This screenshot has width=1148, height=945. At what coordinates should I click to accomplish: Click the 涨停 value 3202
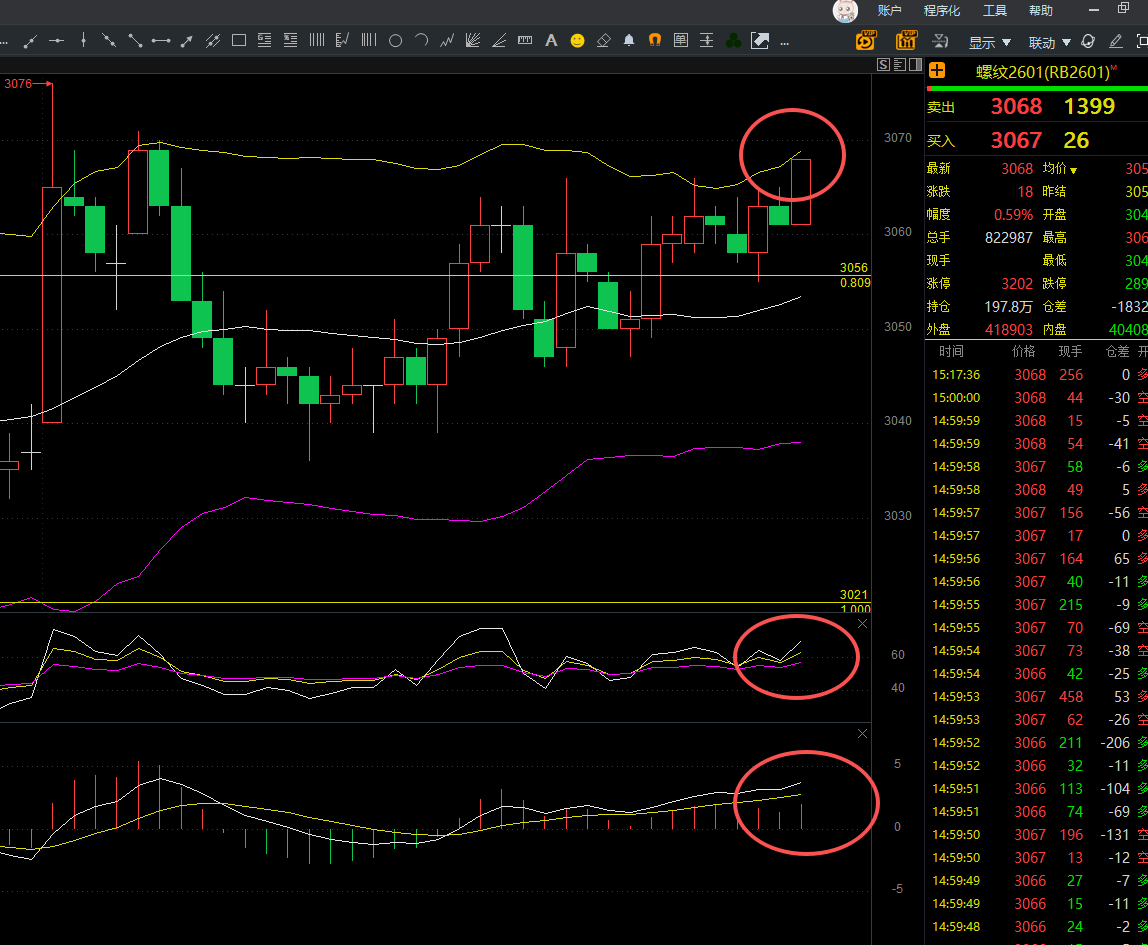click(1017, 283)
